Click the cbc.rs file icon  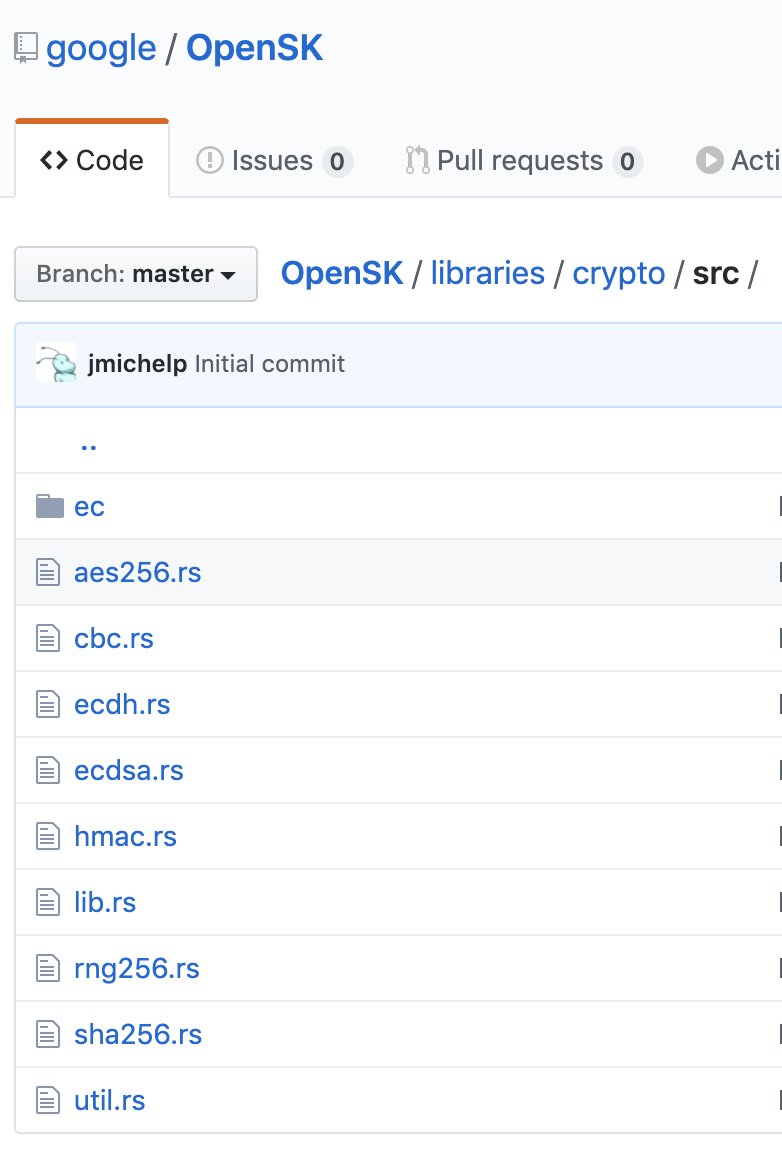48,639
